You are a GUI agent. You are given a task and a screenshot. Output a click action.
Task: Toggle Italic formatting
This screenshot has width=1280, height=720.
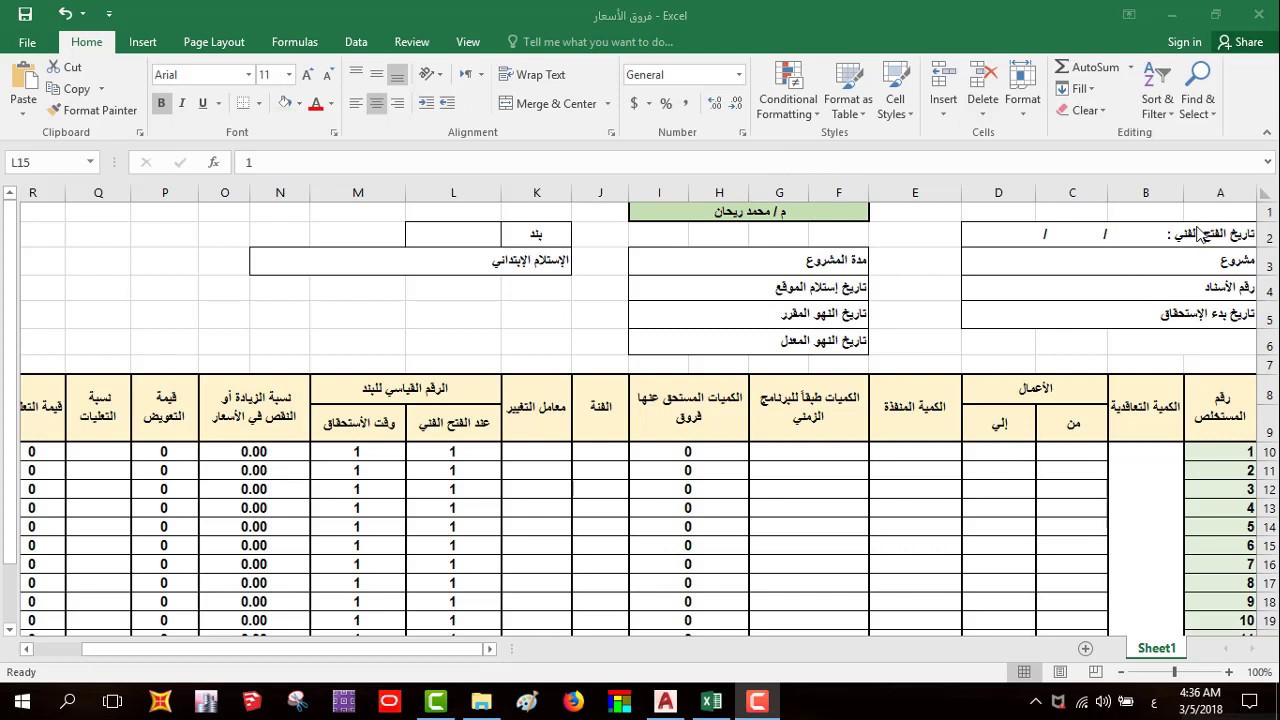(182, 103)
